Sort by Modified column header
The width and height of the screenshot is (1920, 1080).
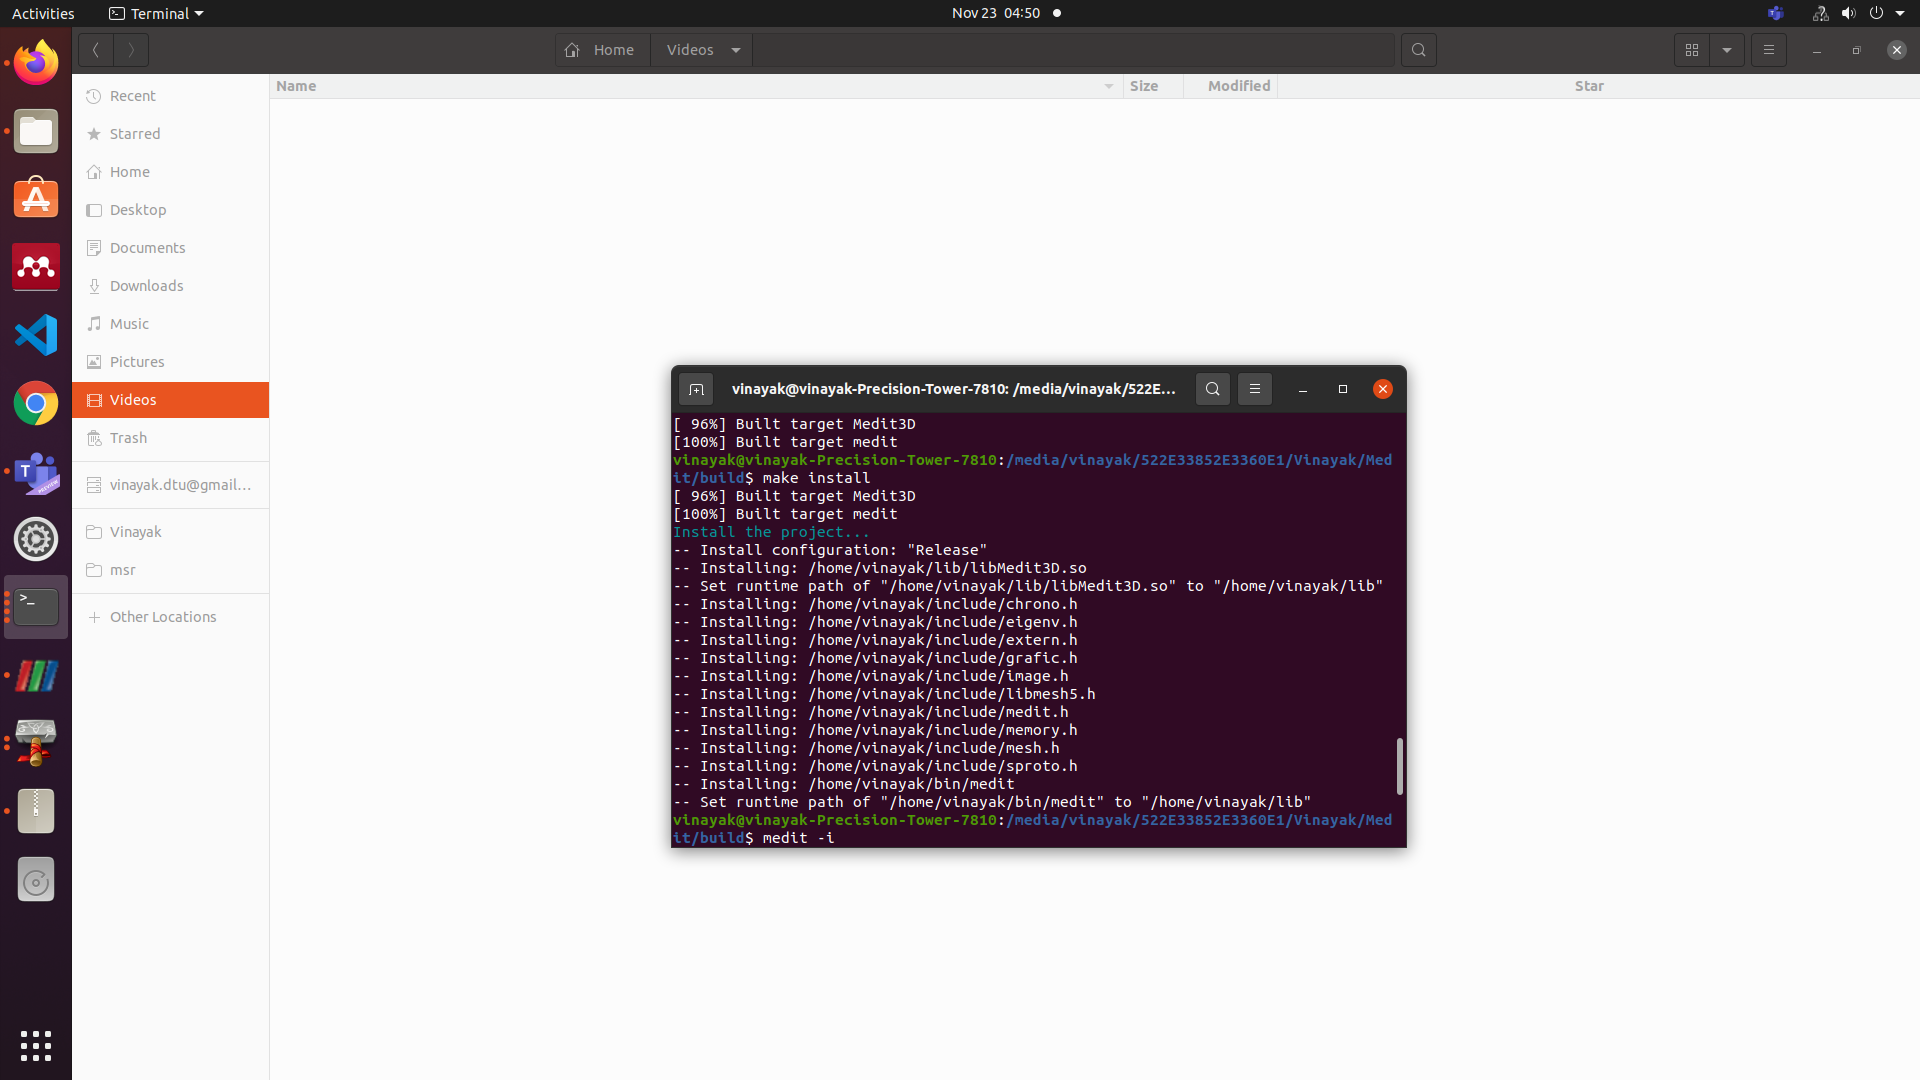point(1231,86)
